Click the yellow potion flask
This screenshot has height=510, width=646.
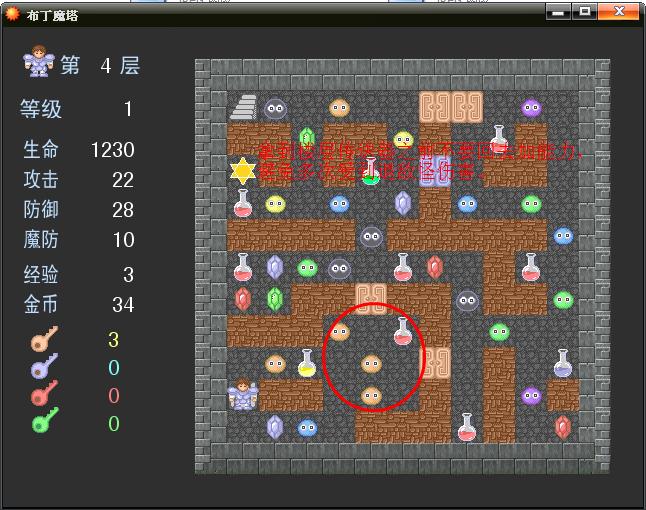click(x=307, y=363)
